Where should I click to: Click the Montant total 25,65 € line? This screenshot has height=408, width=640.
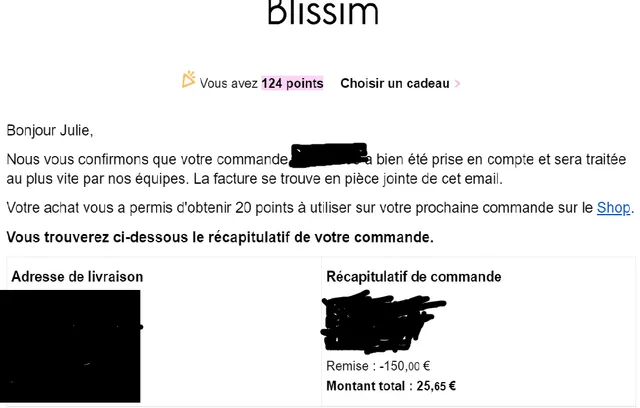point(391,385)
